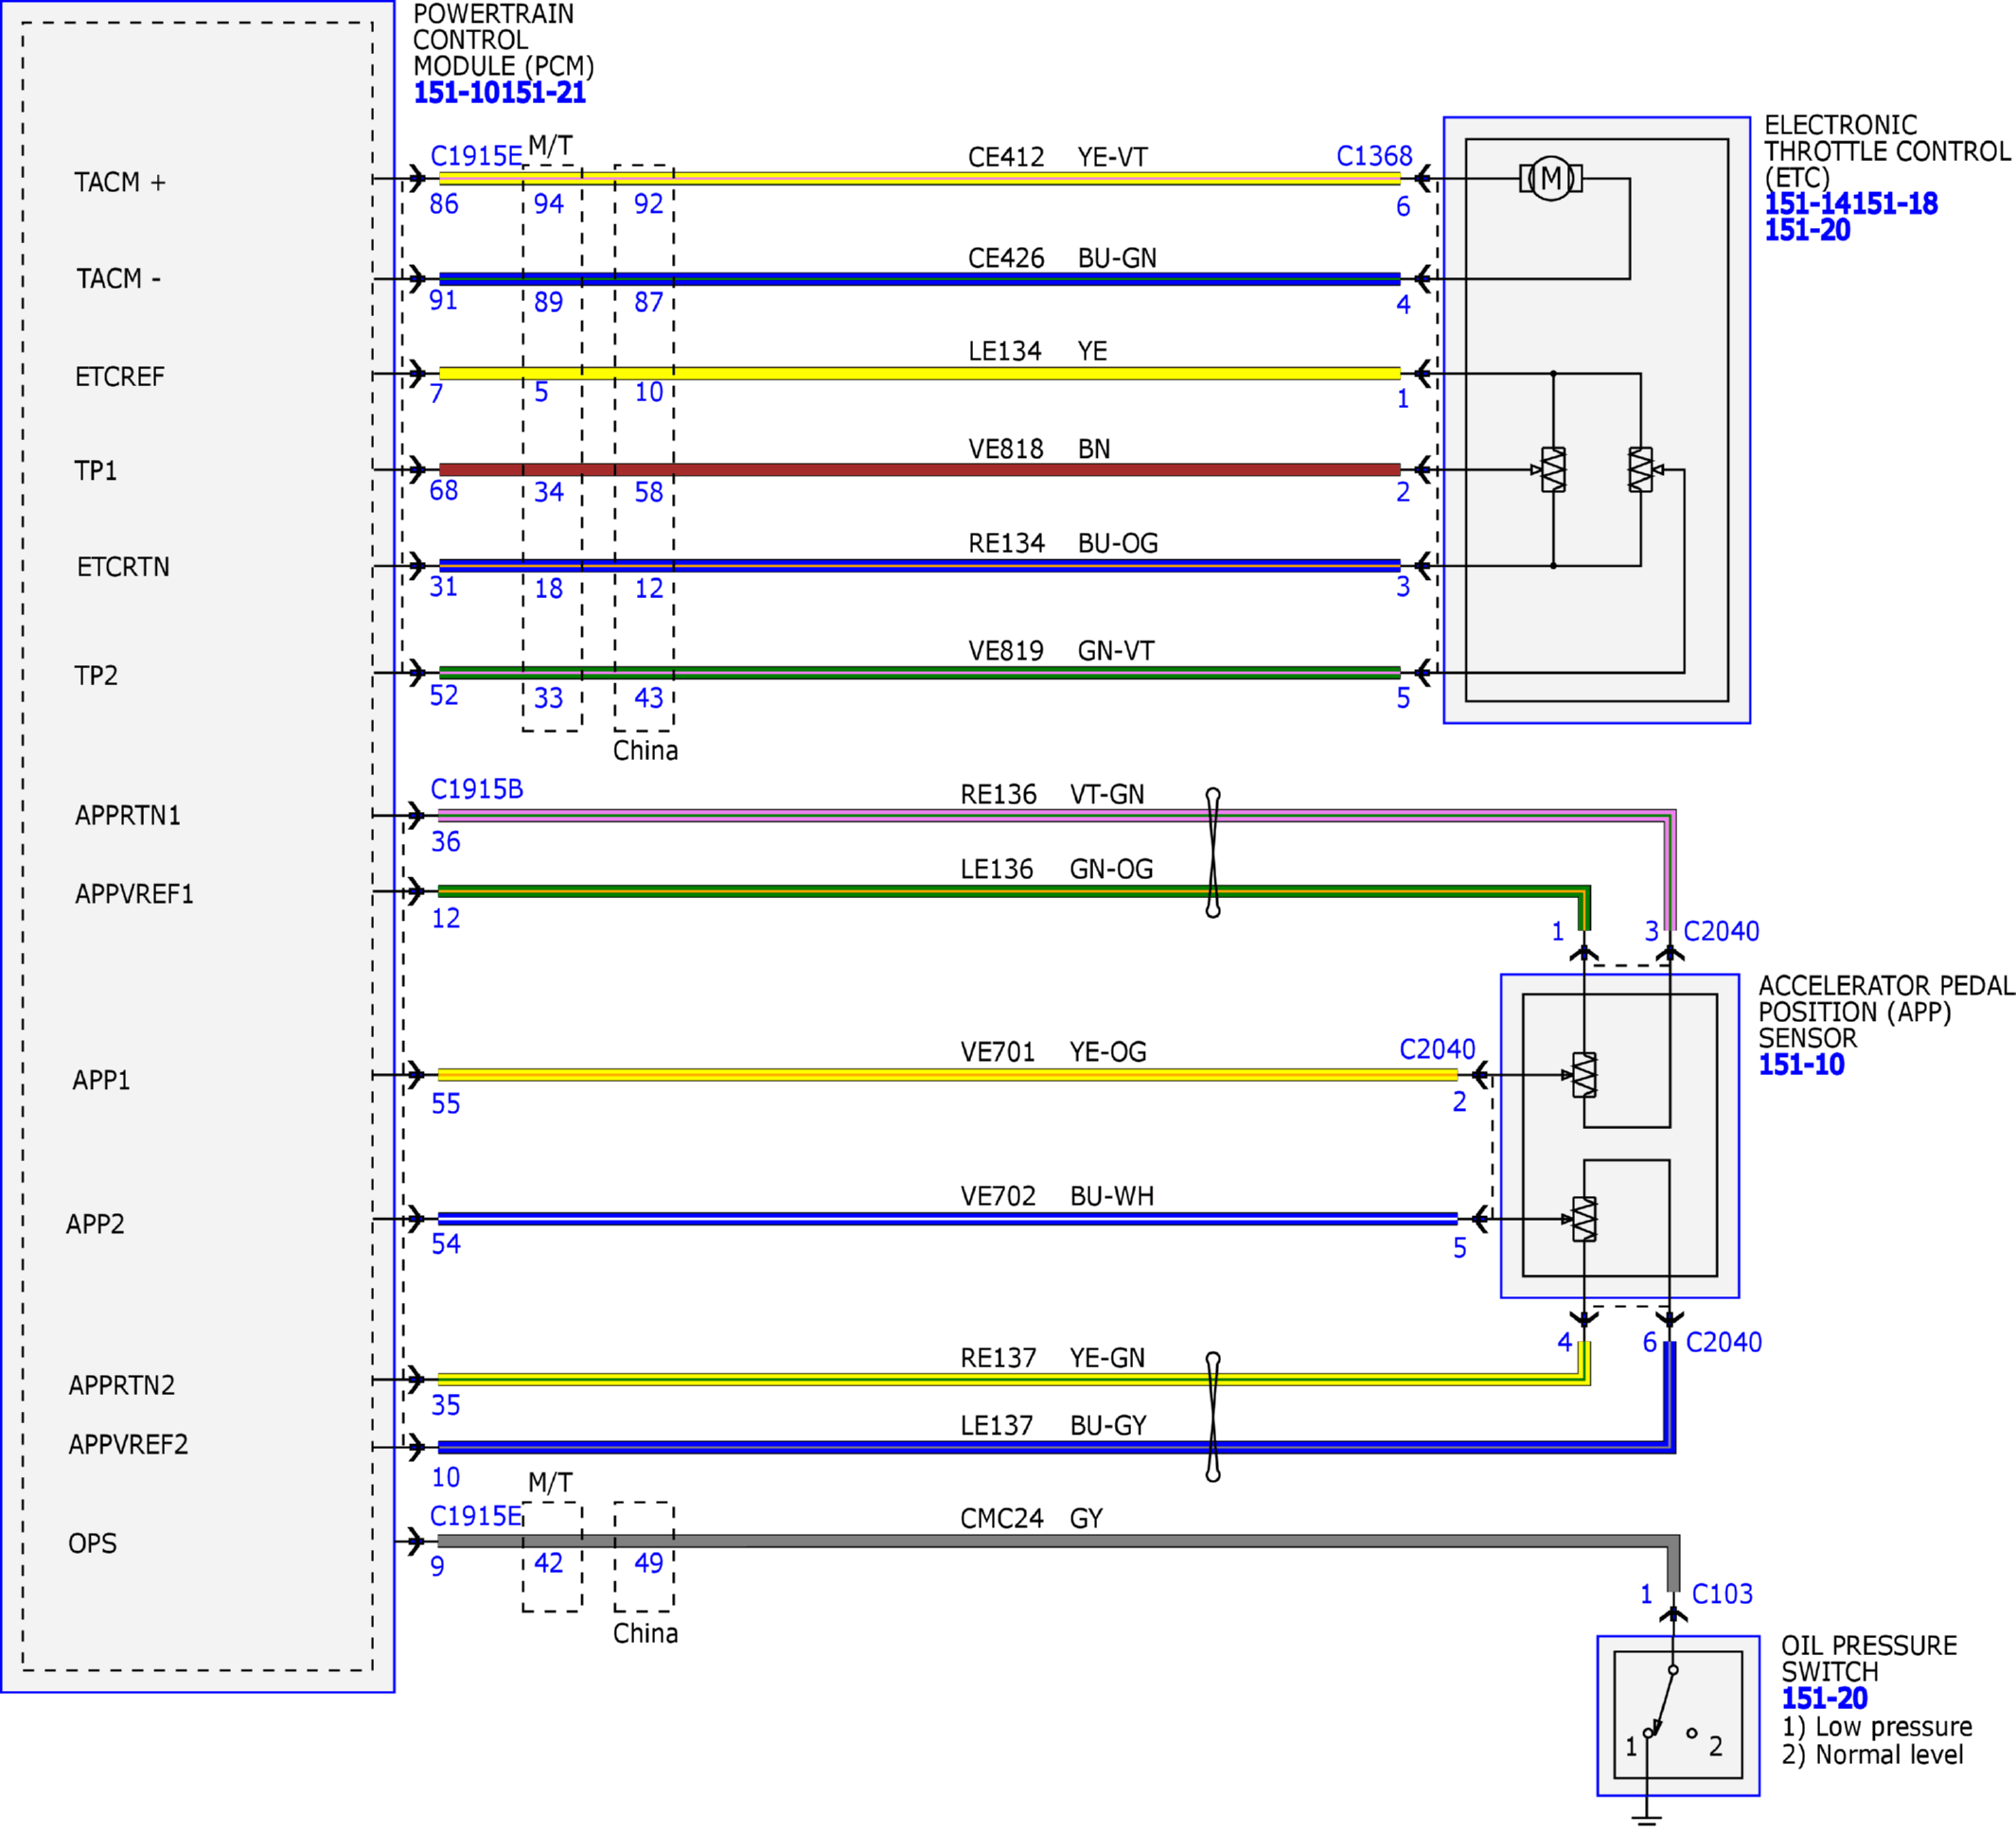Select the C2040 label above the VE701 wire end
Viewport: 2016px width, 1832px height.
(x=1437, y=1049)
